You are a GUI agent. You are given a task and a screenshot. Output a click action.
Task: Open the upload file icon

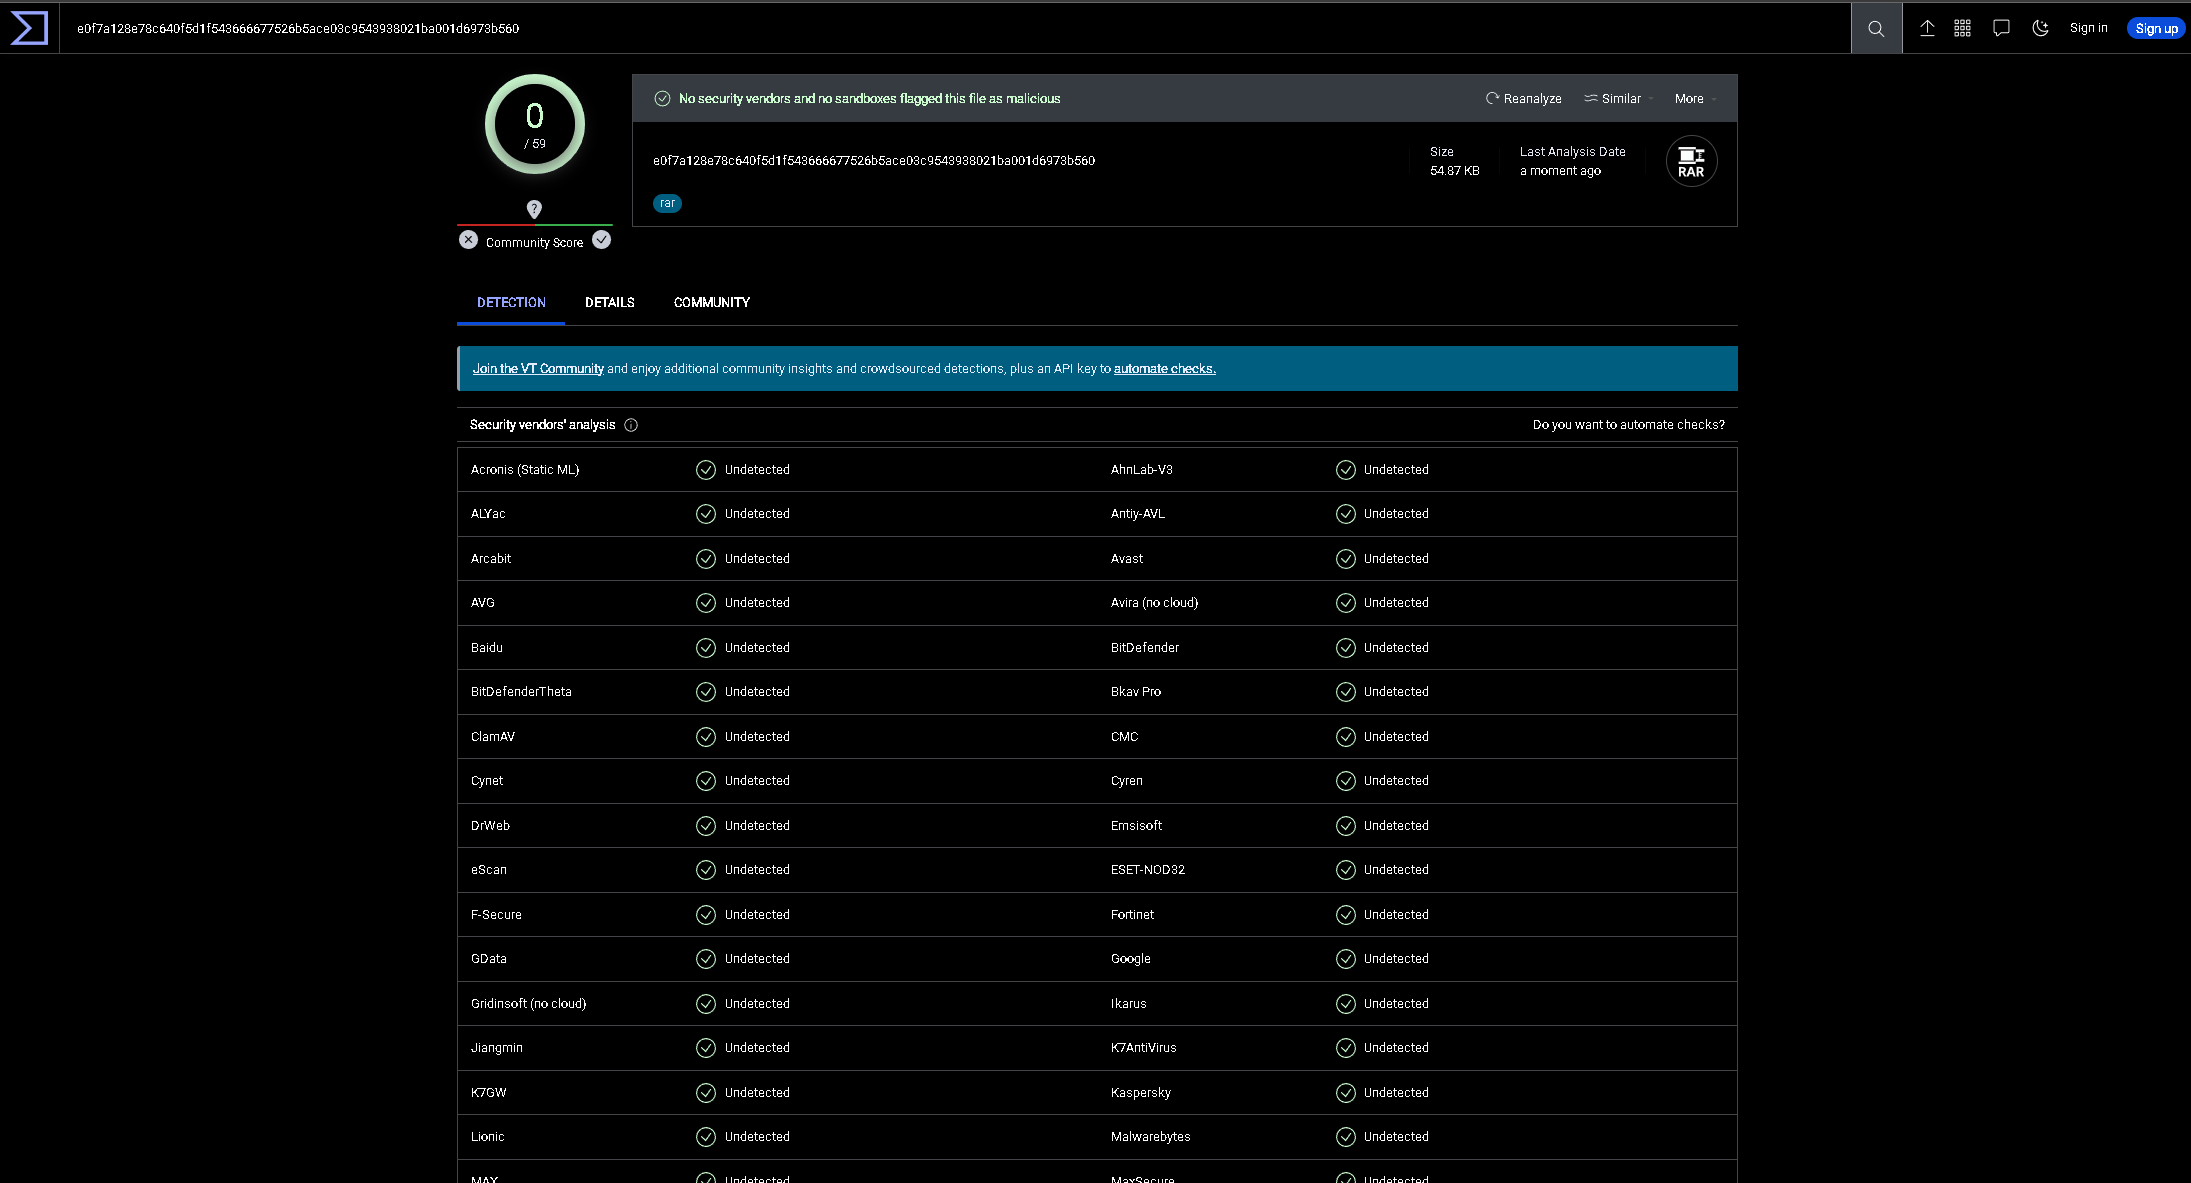tap(1927, 28)
